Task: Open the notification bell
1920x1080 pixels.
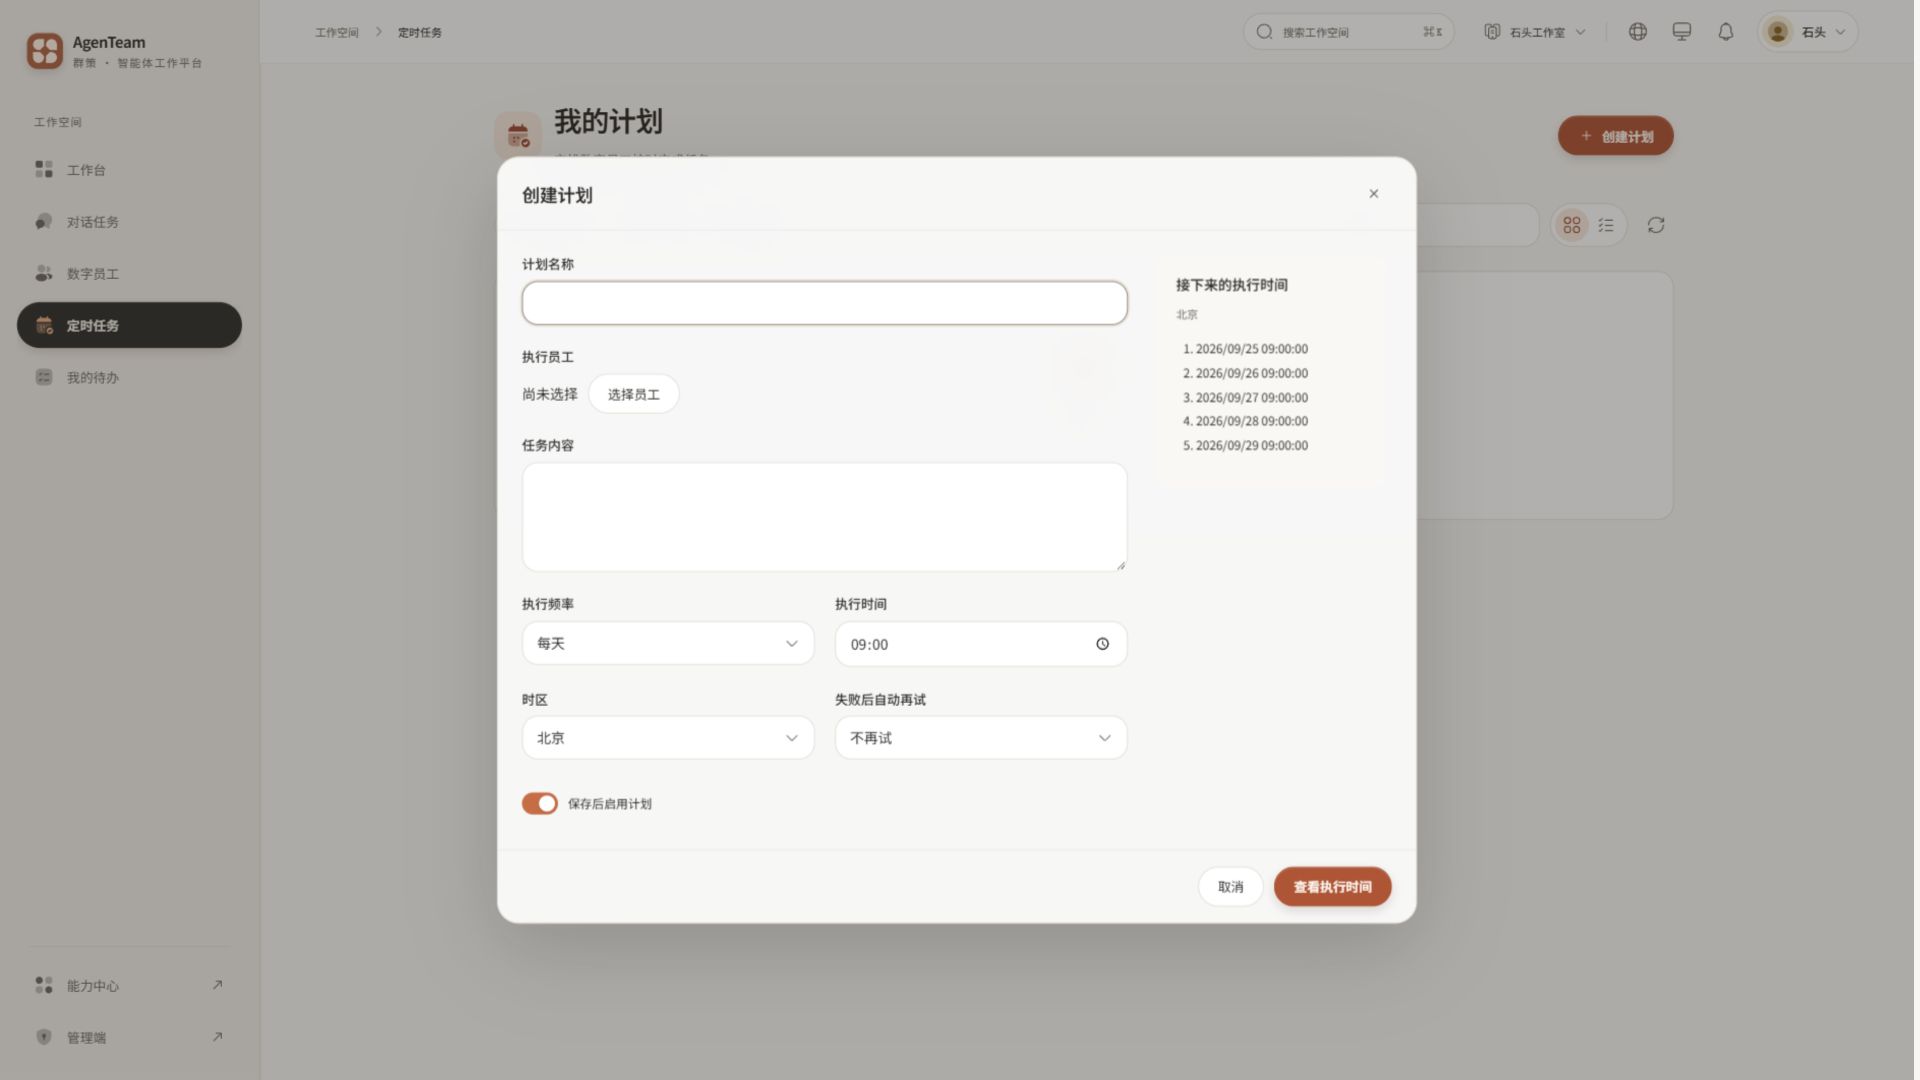Action: tap(1726, 32)
